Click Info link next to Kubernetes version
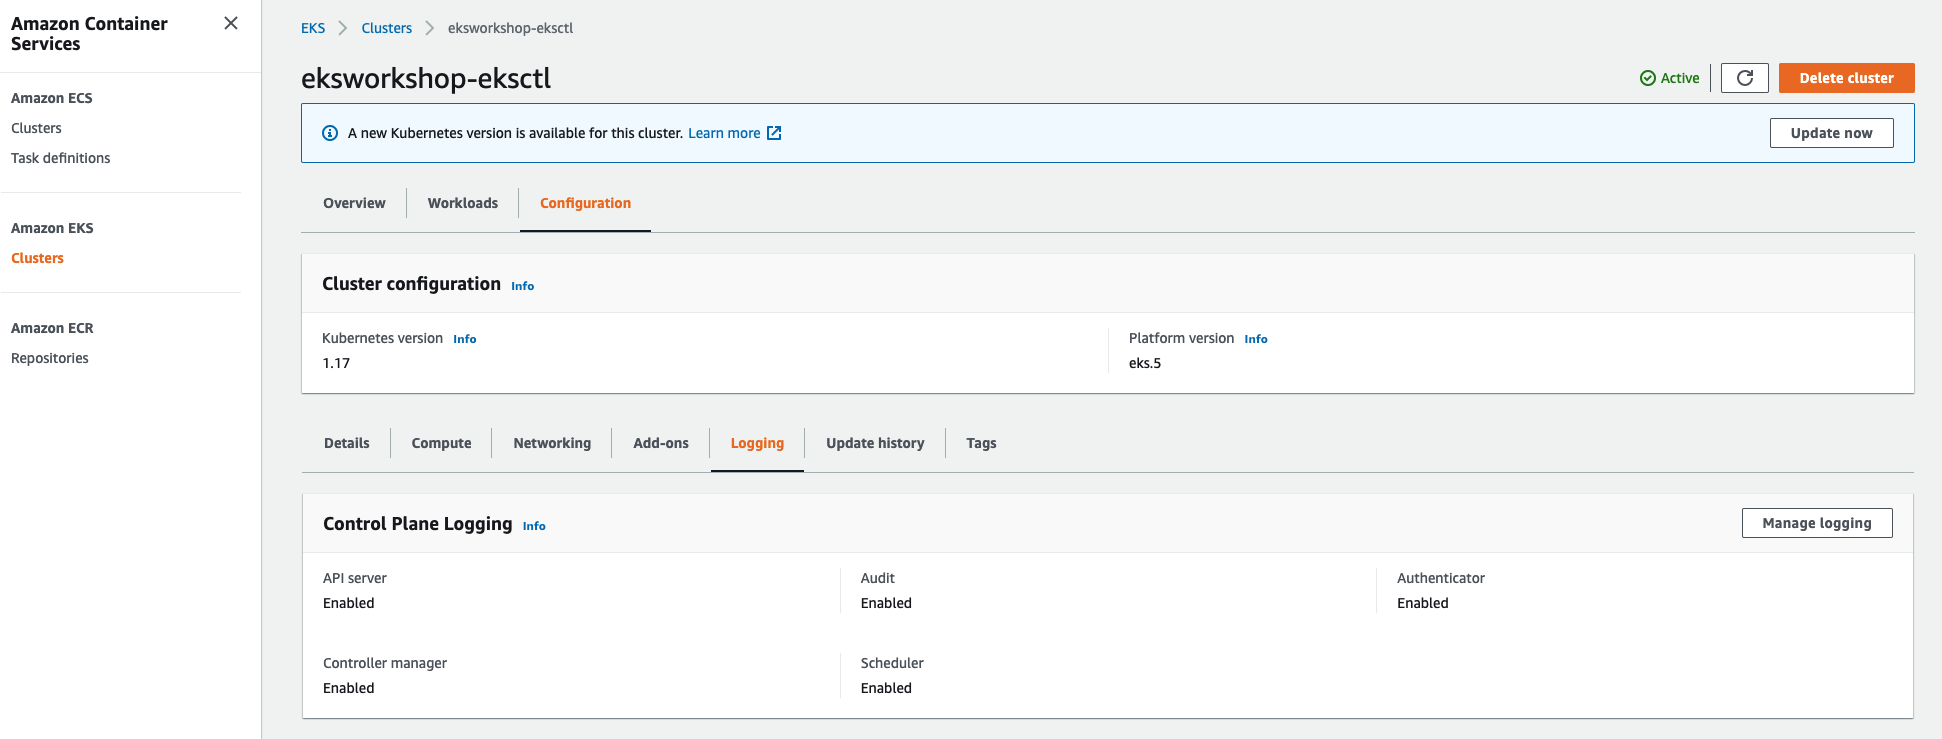Viewport: 1942px width, 739px height. pyautogui.click(x=465, y=339)
